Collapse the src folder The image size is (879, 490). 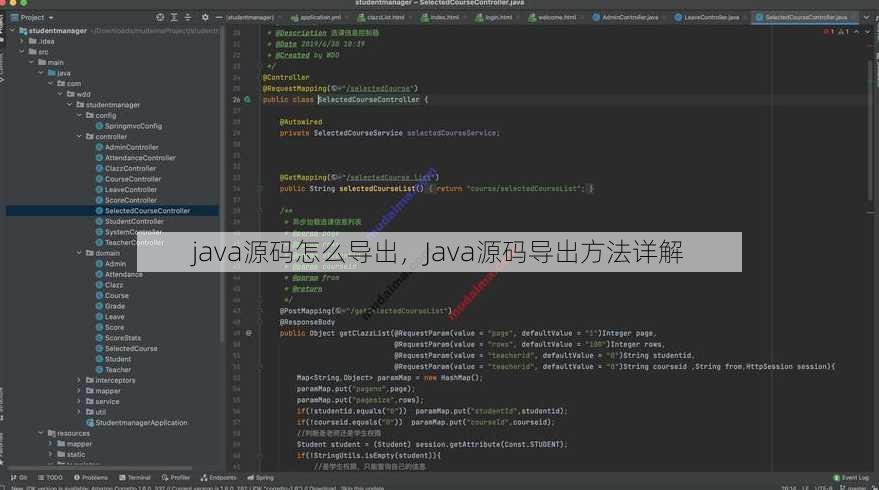[22, 52]
